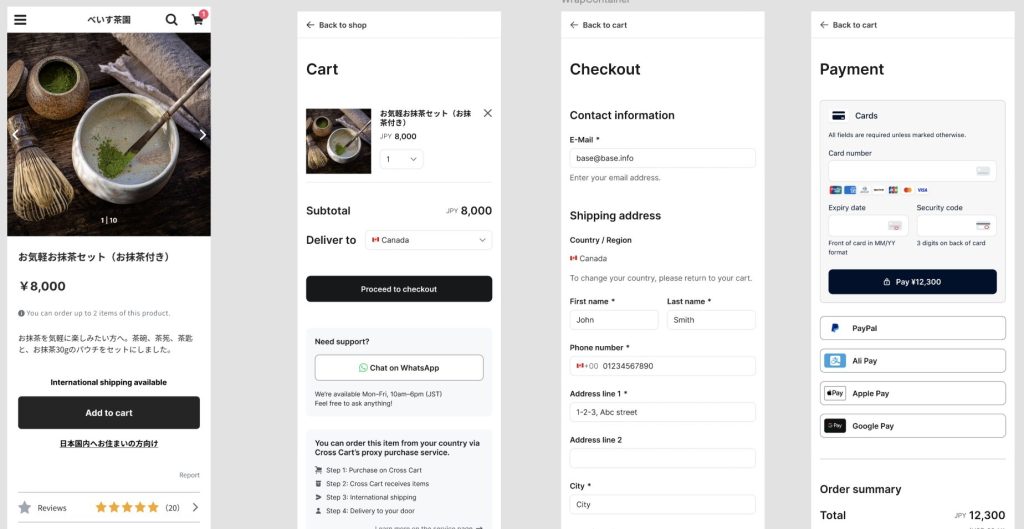Open the shopping cart icon
Viewport: 1024px width, 529px height.
(x=198, y=20)
